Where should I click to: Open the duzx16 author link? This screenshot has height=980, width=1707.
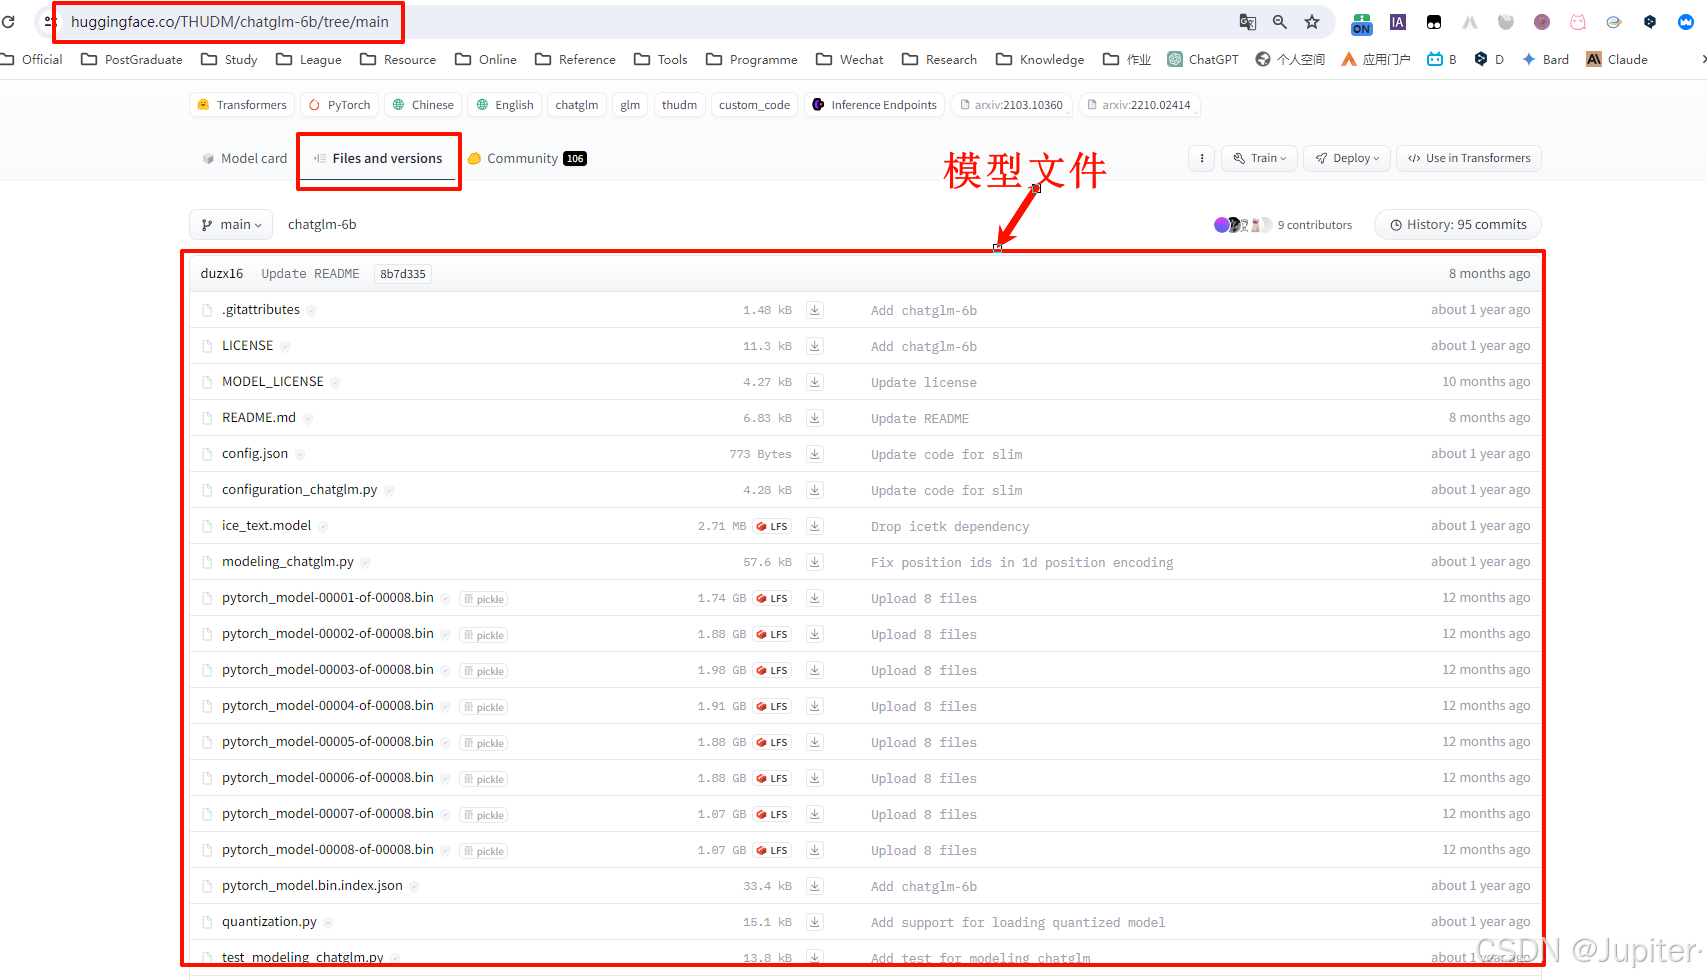222,274
